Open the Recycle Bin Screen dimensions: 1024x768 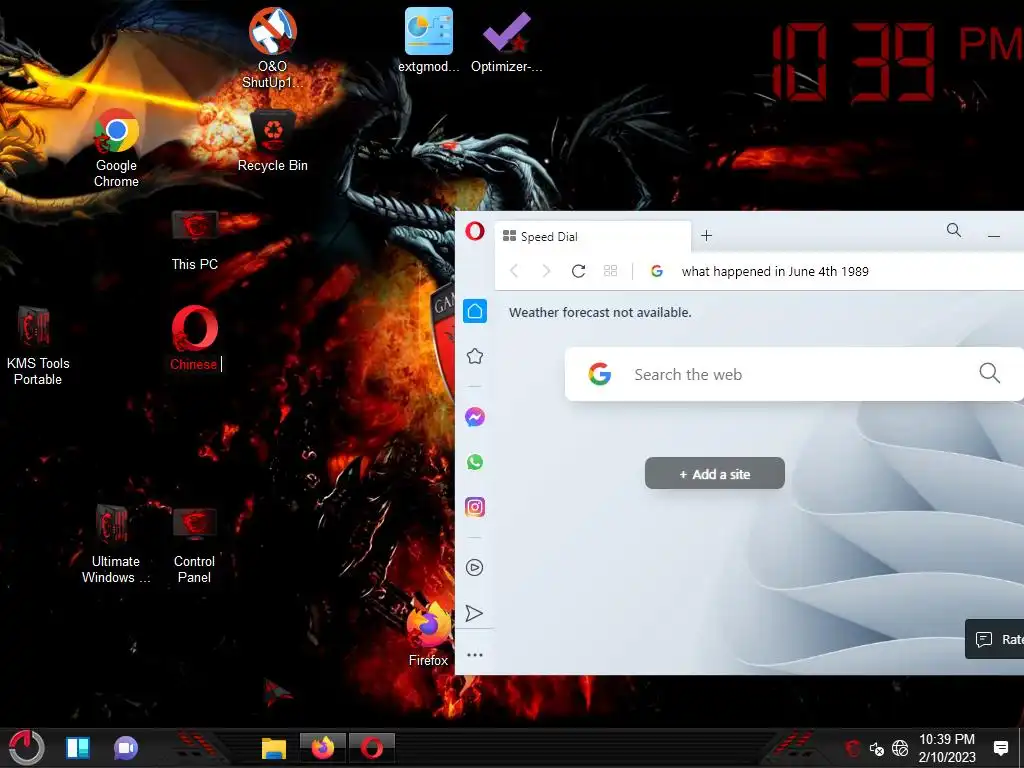click(x=272, y=140)
